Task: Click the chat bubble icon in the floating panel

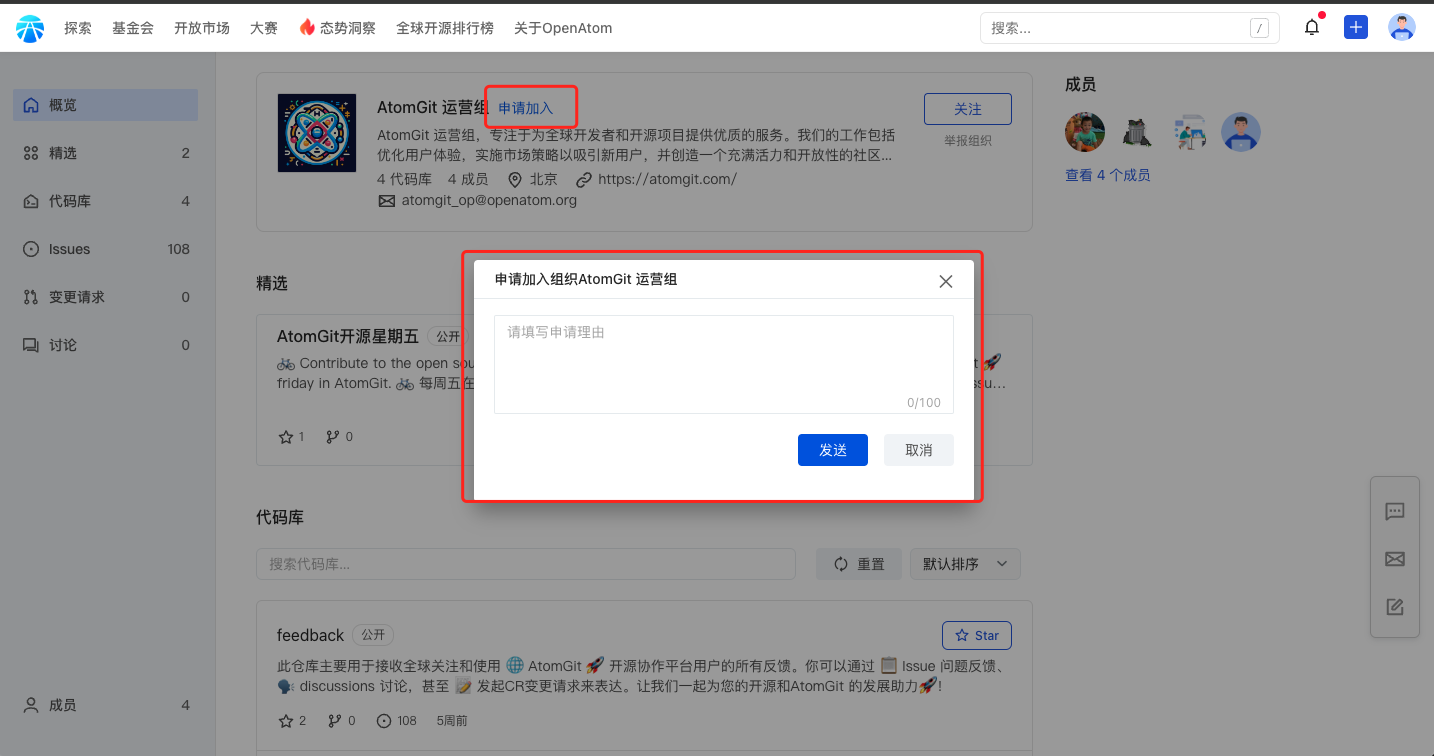Action: (1395, 512)
